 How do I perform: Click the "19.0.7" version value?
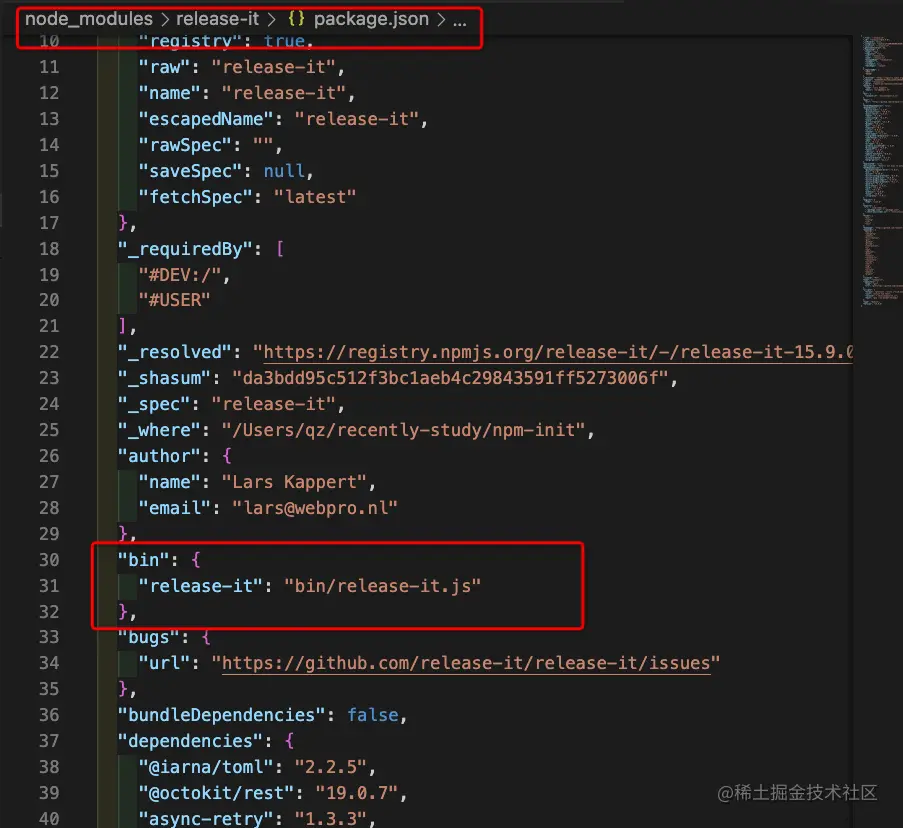(356, 792)
